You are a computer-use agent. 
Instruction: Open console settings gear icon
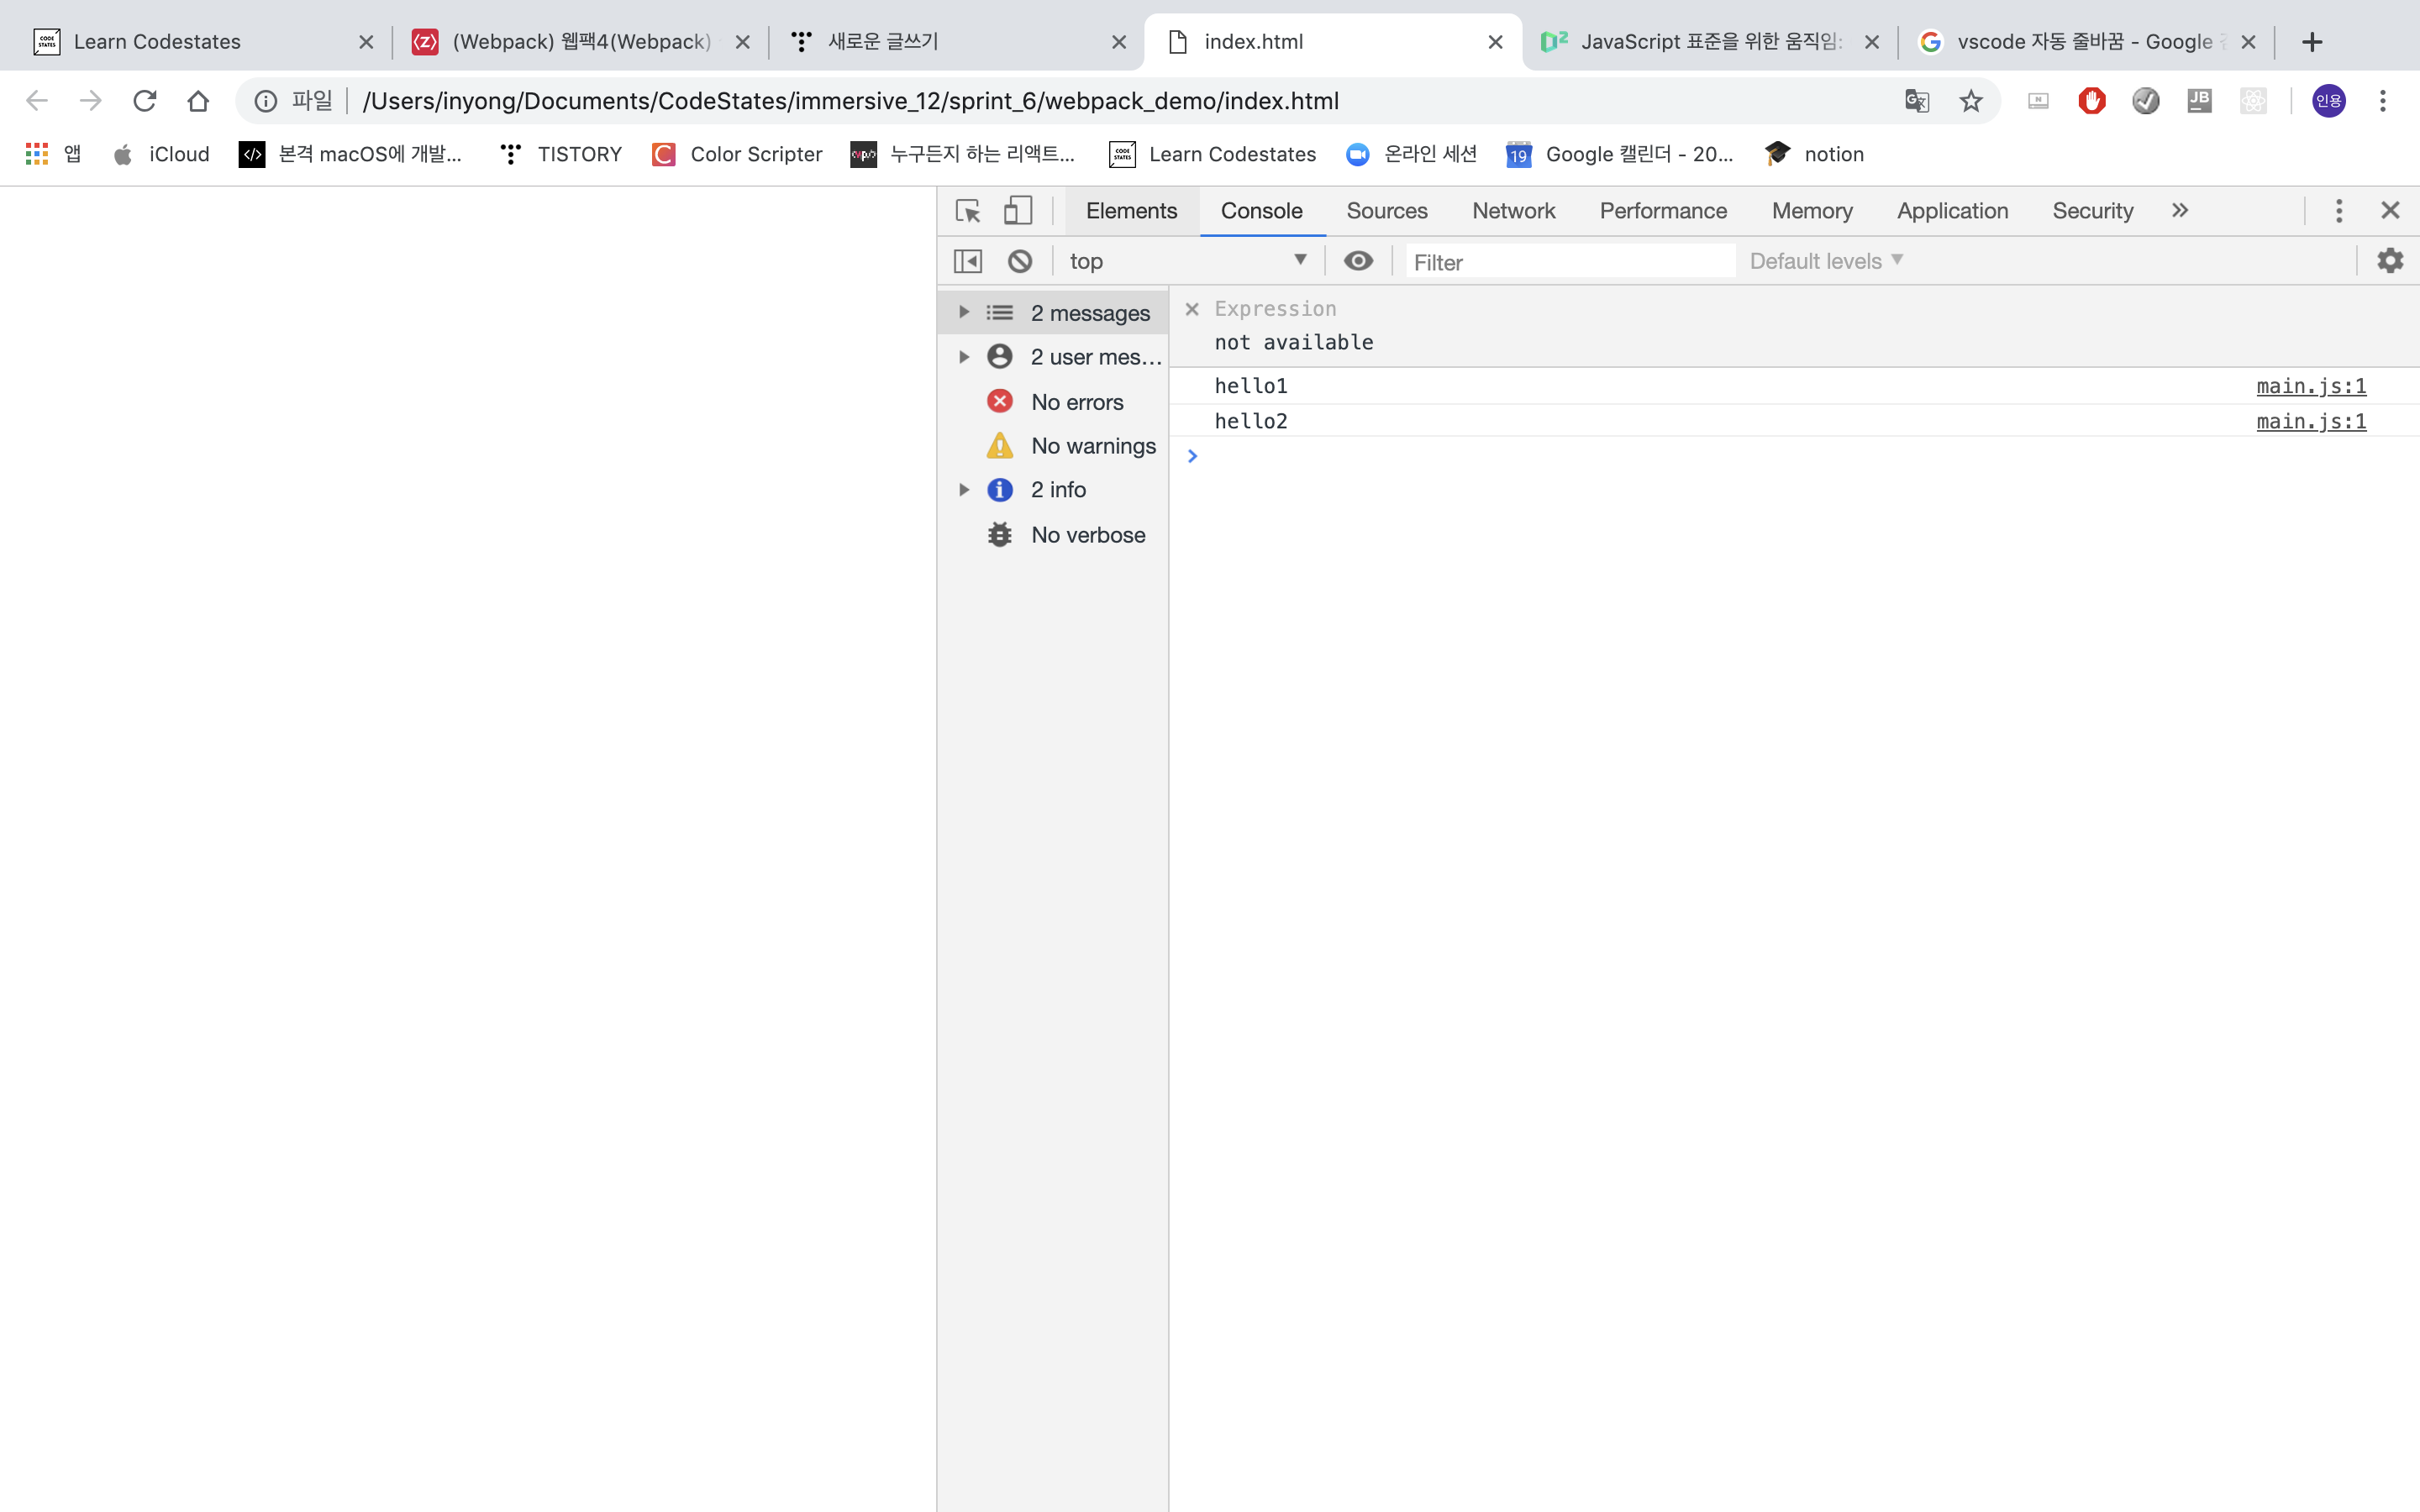tap(2389, 261)
